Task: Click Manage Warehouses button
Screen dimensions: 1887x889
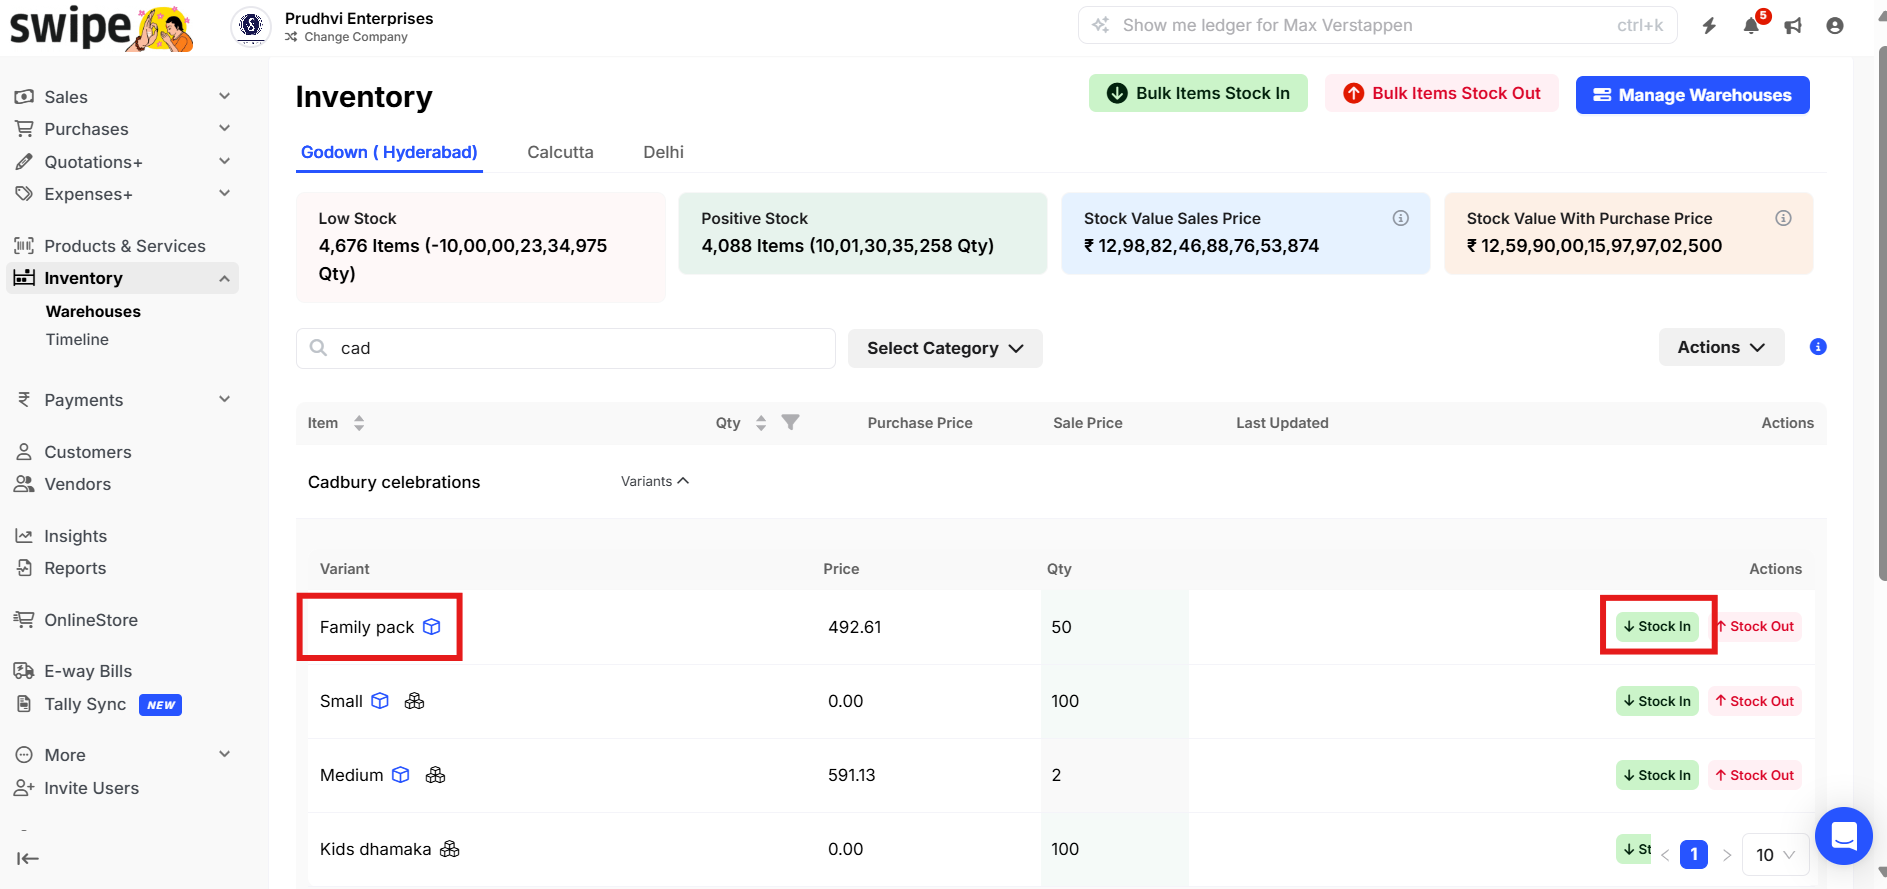Action: [x=1692, y=95]
